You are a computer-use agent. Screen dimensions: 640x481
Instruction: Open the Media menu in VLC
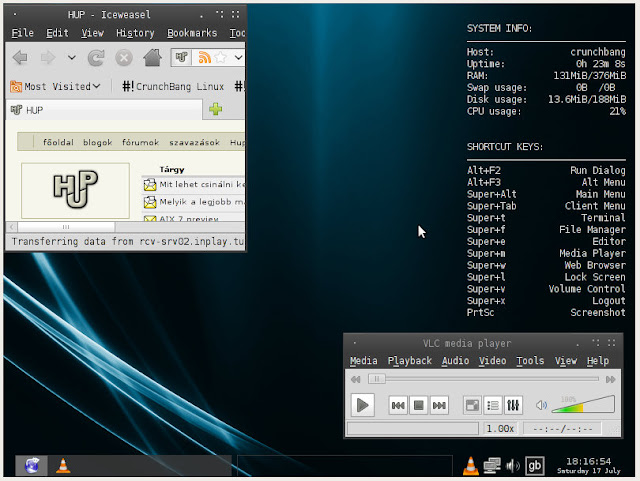363,361
